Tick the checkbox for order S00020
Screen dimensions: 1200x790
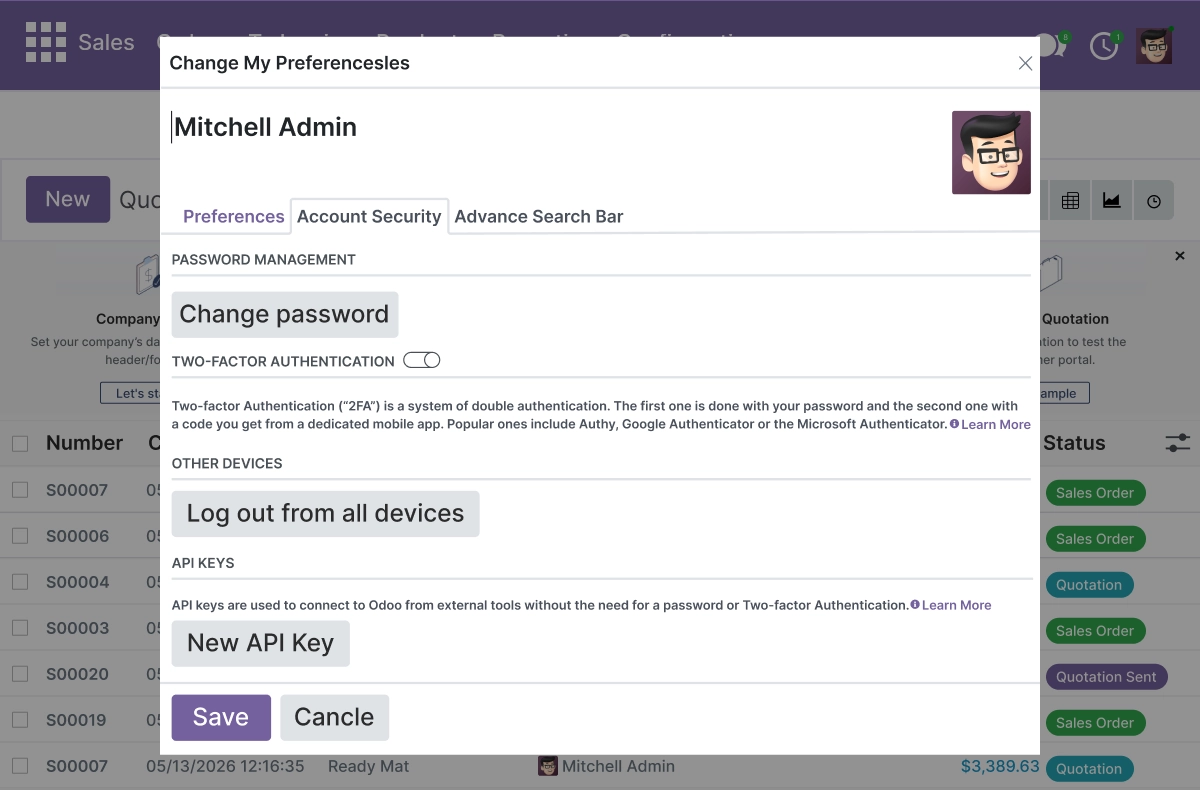click(20, 674)
